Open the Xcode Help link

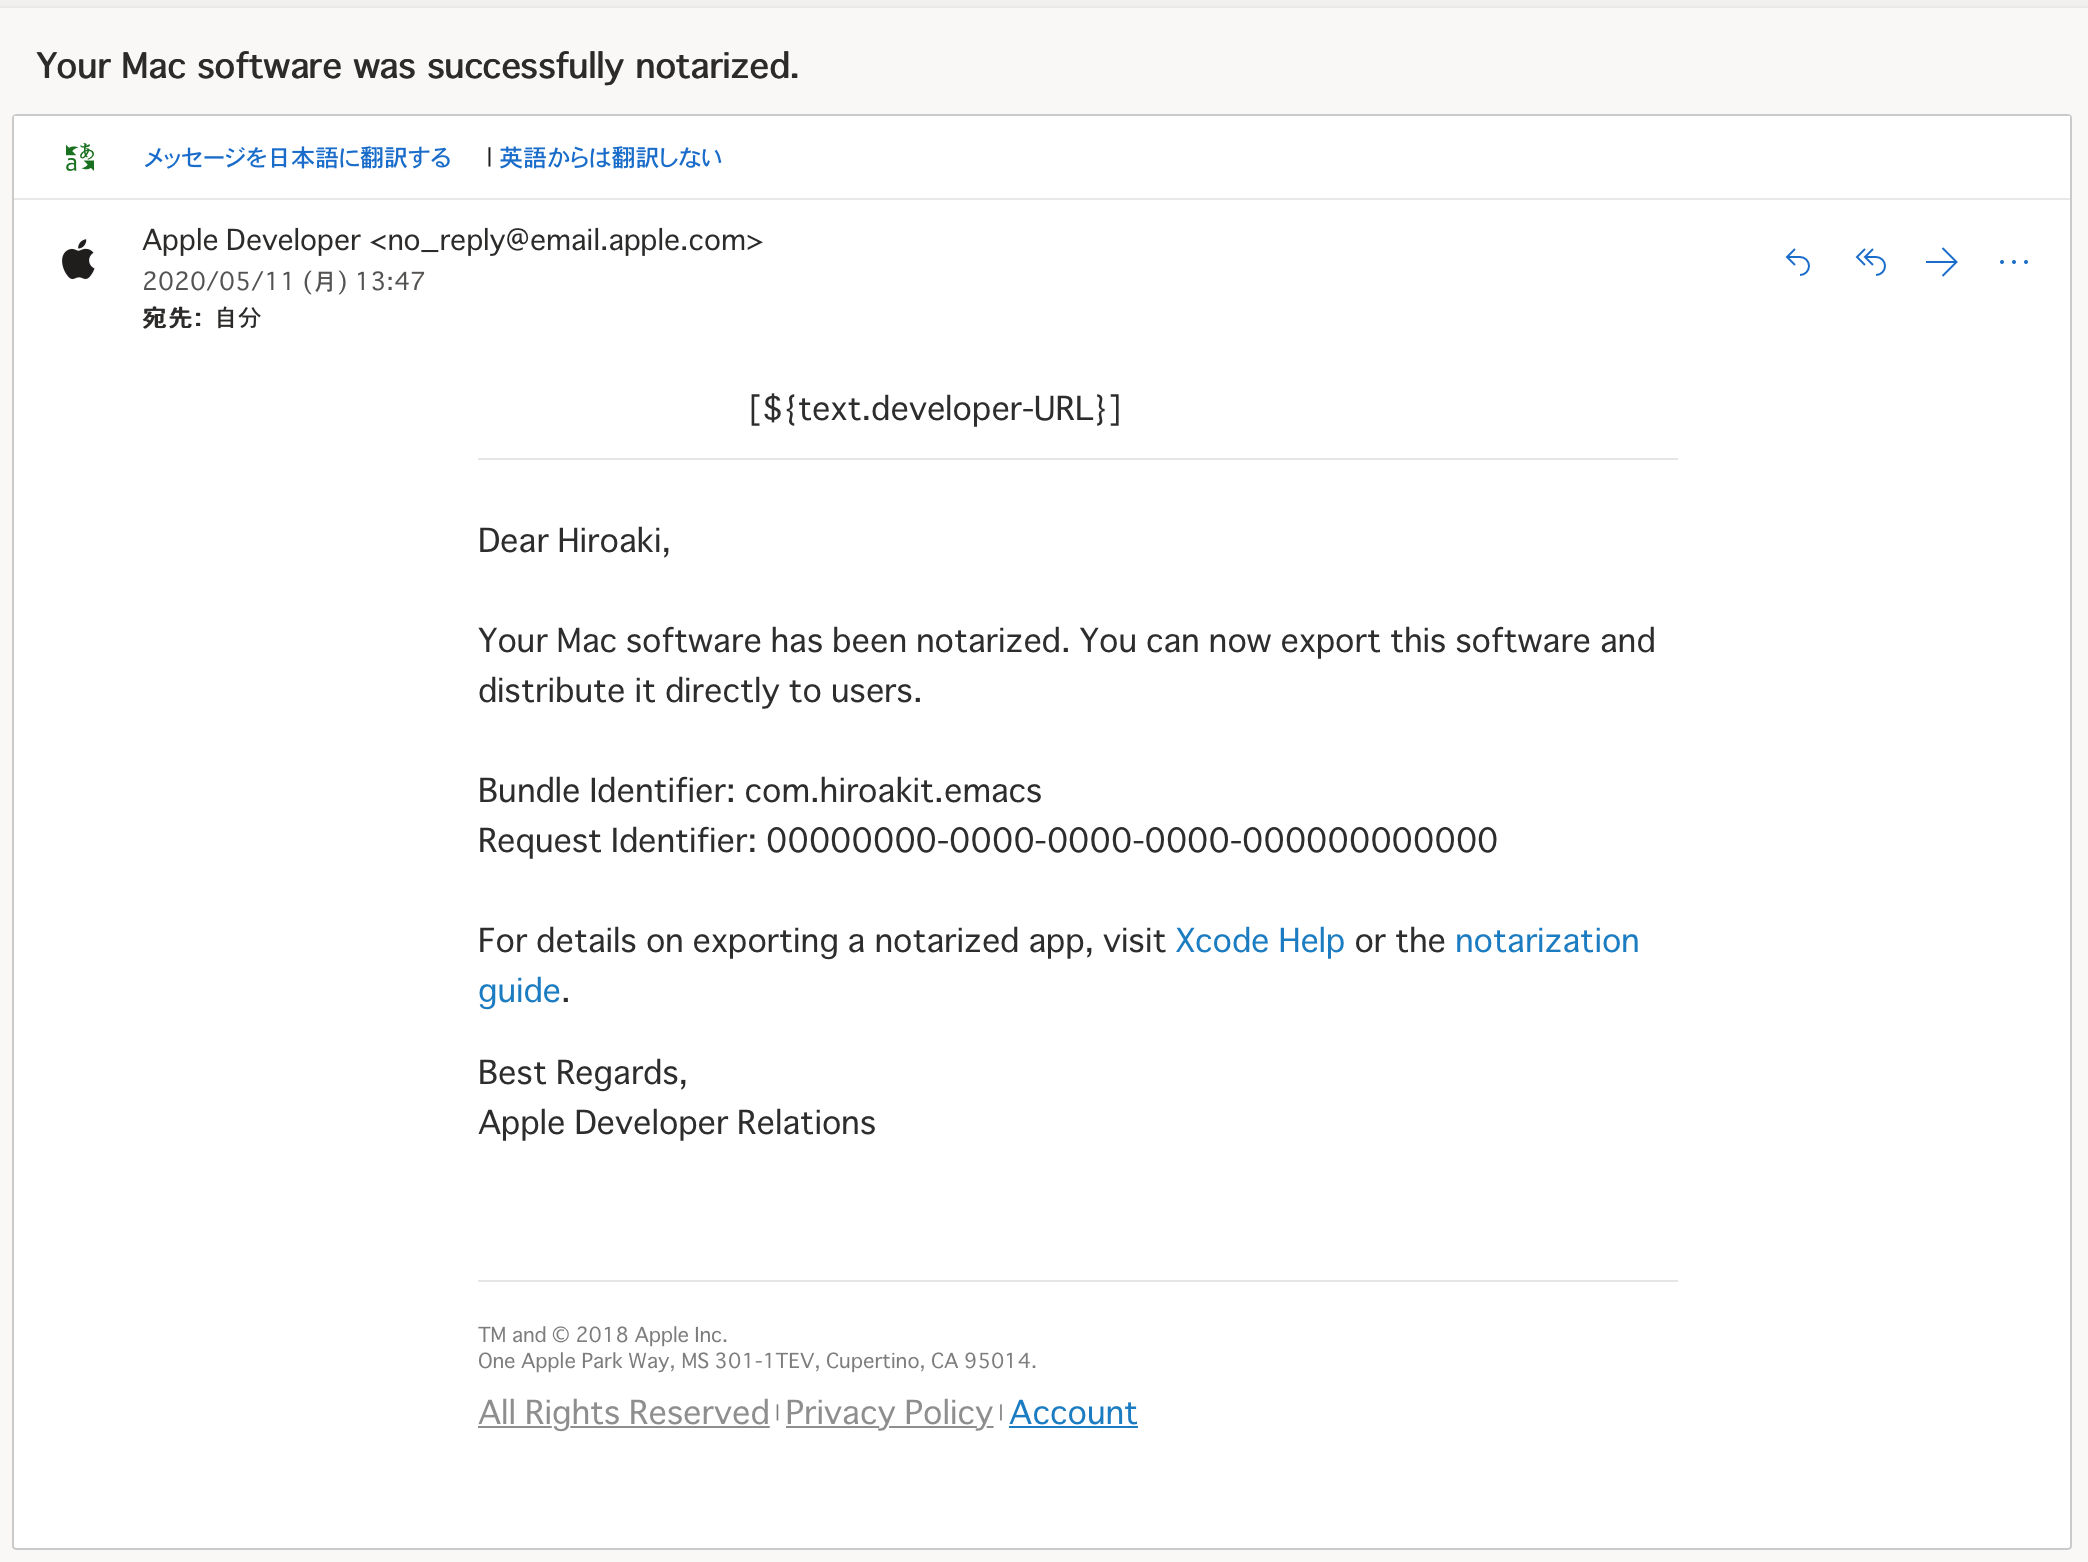[x=1259, y=941]
